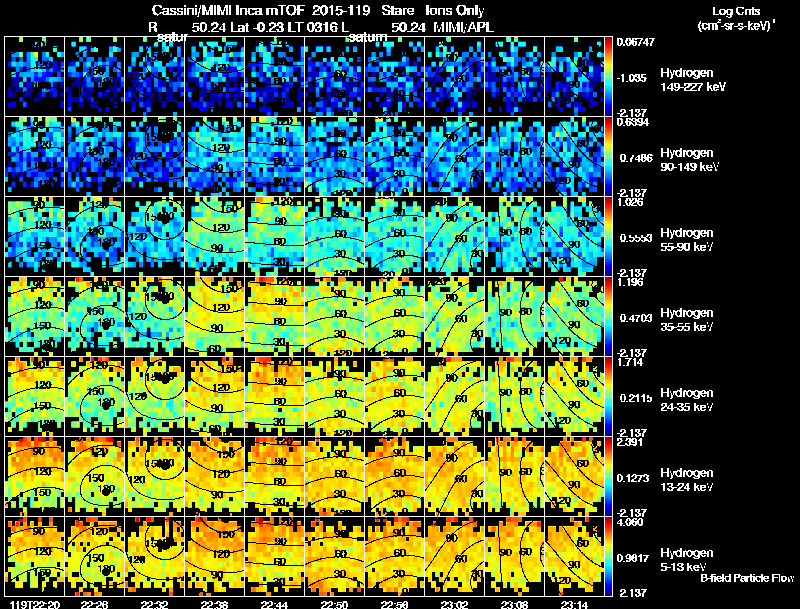Open the 24-35 keV panel at 22:20
Screen dimensions: 800x609
tap(35, 396)
